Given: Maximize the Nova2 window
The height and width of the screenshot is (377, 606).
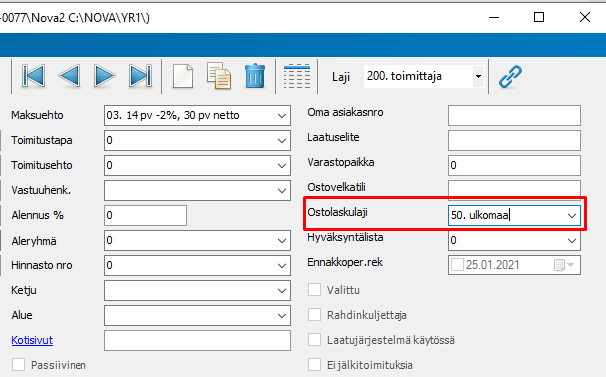Looking at the screenshot, I should [x=539, y=17].
